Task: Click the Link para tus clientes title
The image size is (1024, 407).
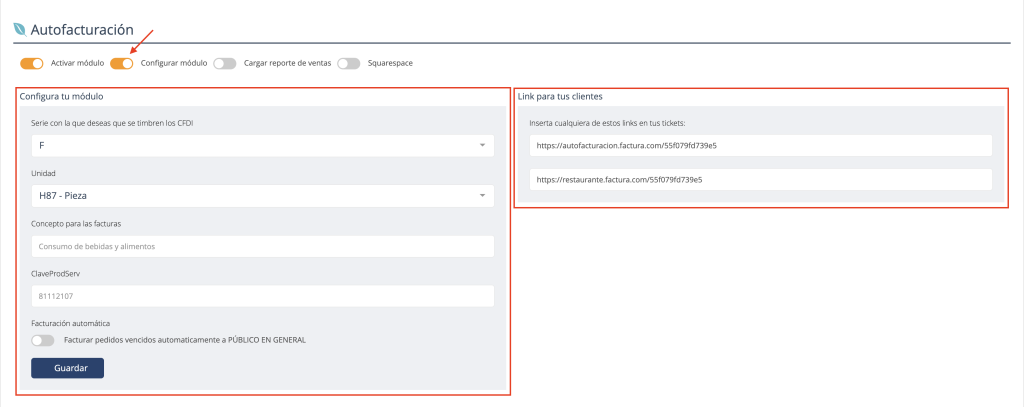Action: (560, 97)
